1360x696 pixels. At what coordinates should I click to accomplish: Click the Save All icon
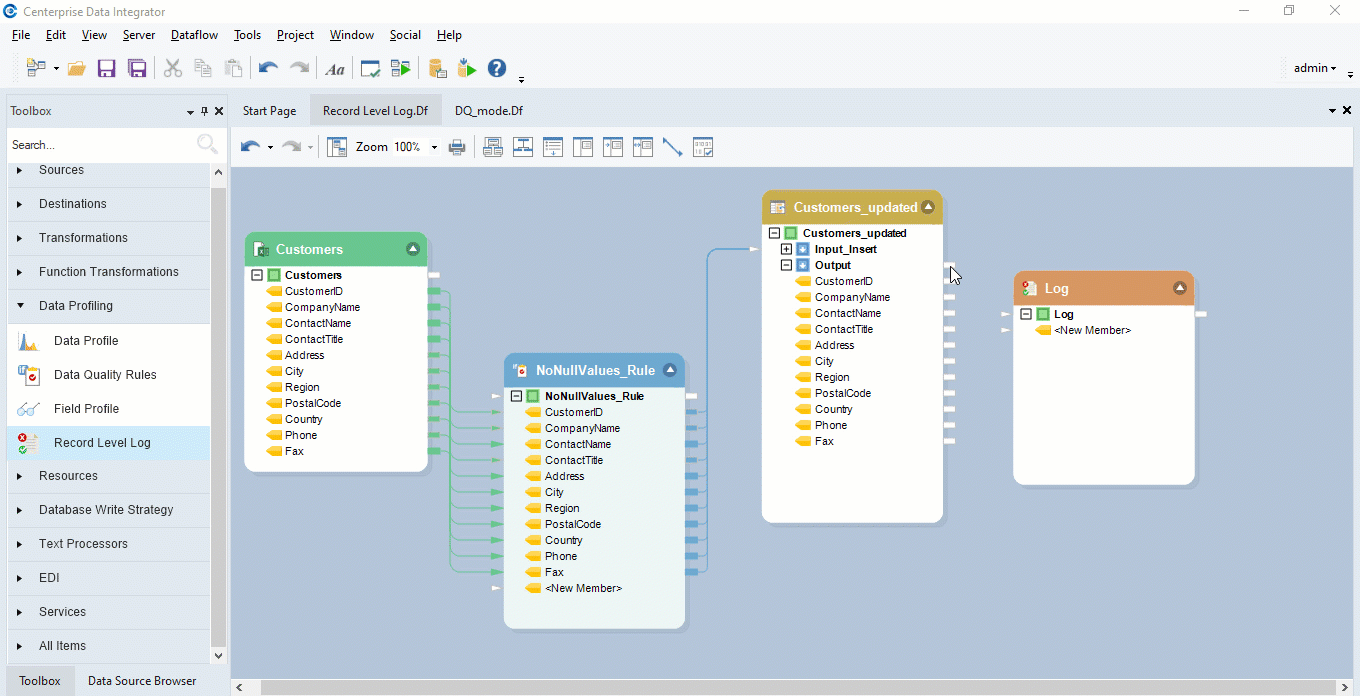coord(137,68)
